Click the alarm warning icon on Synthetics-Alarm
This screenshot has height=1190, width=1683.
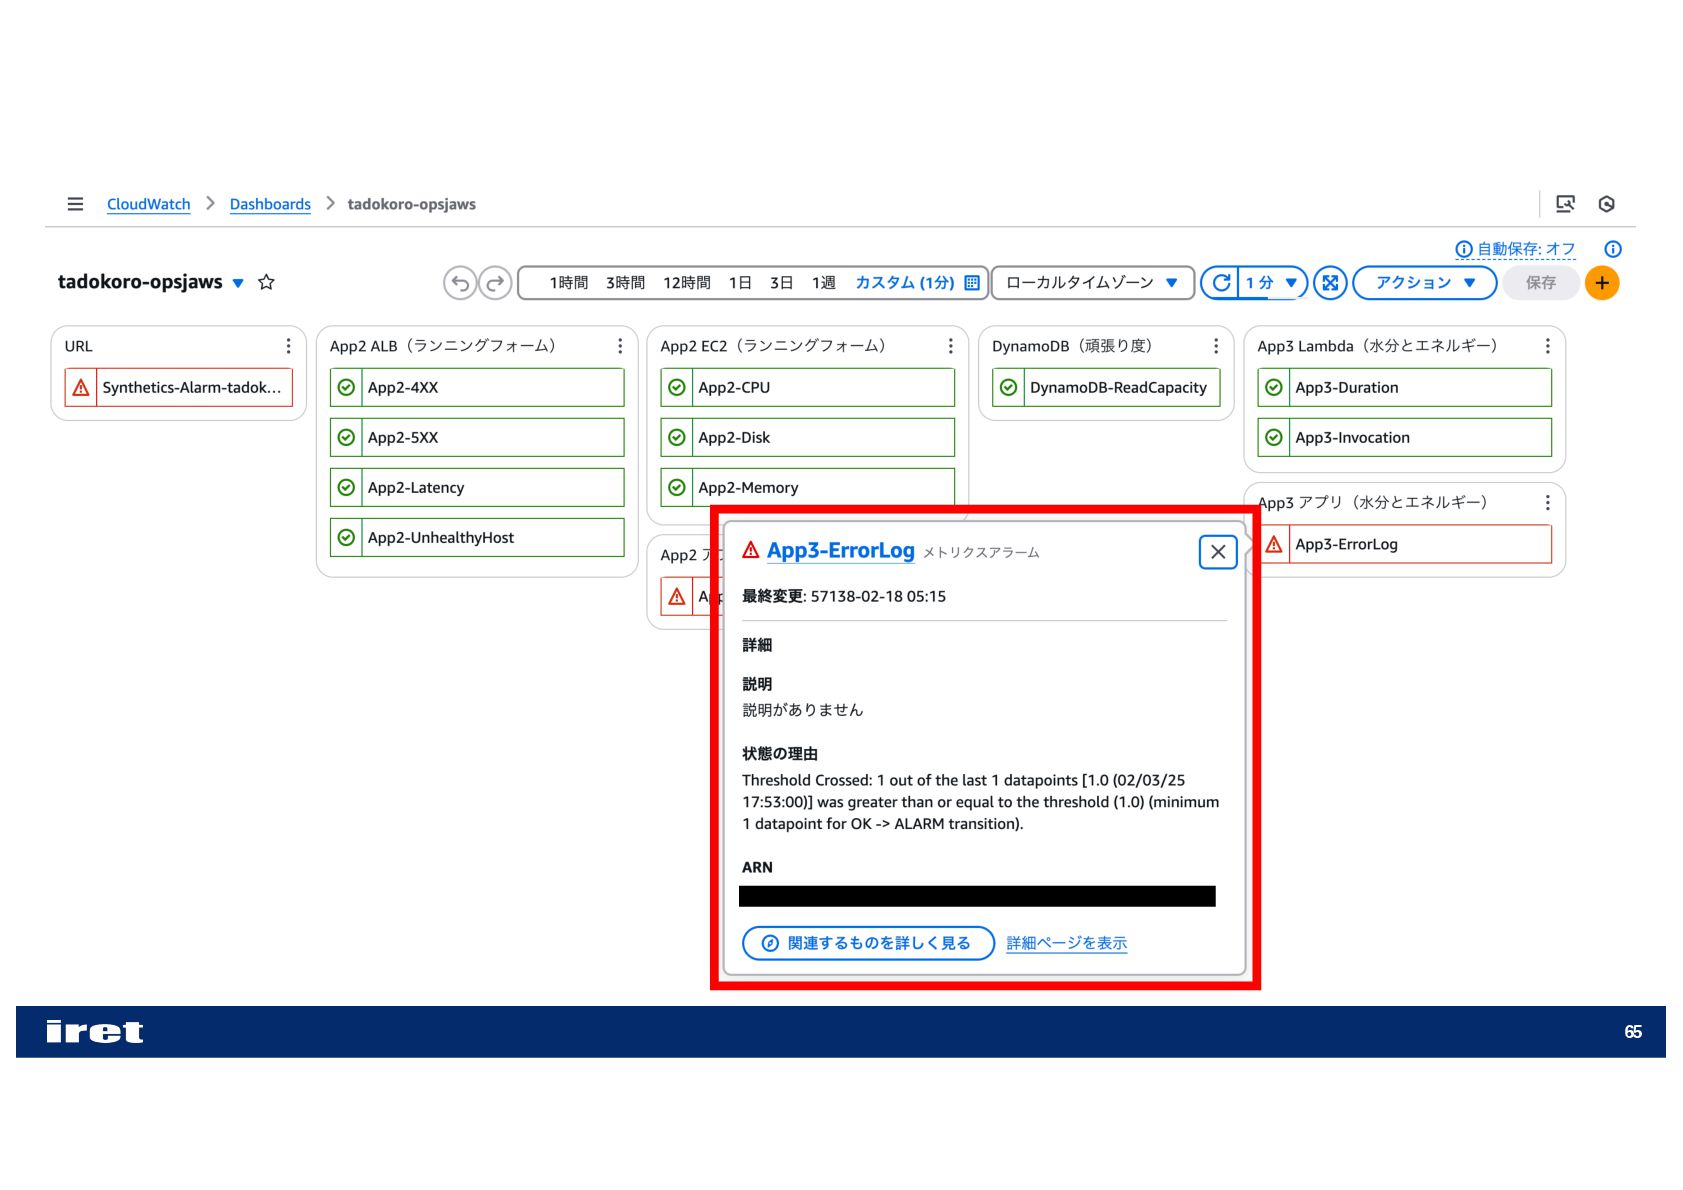[x=81, y=387]
